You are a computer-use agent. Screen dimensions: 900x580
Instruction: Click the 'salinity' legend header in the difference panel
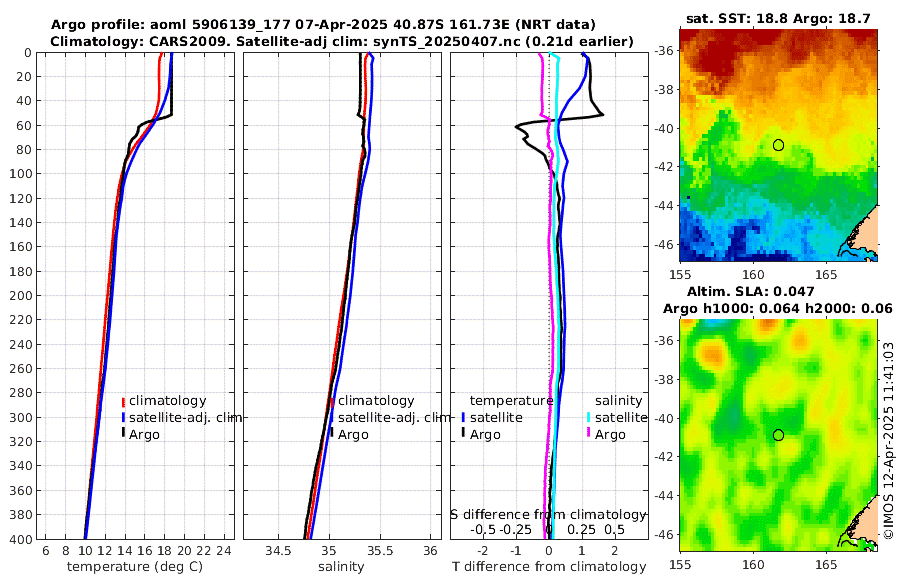click(x=618, y=401)
